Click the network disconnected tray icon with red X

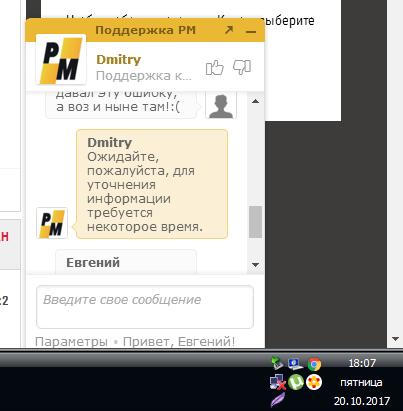point(278,382)
